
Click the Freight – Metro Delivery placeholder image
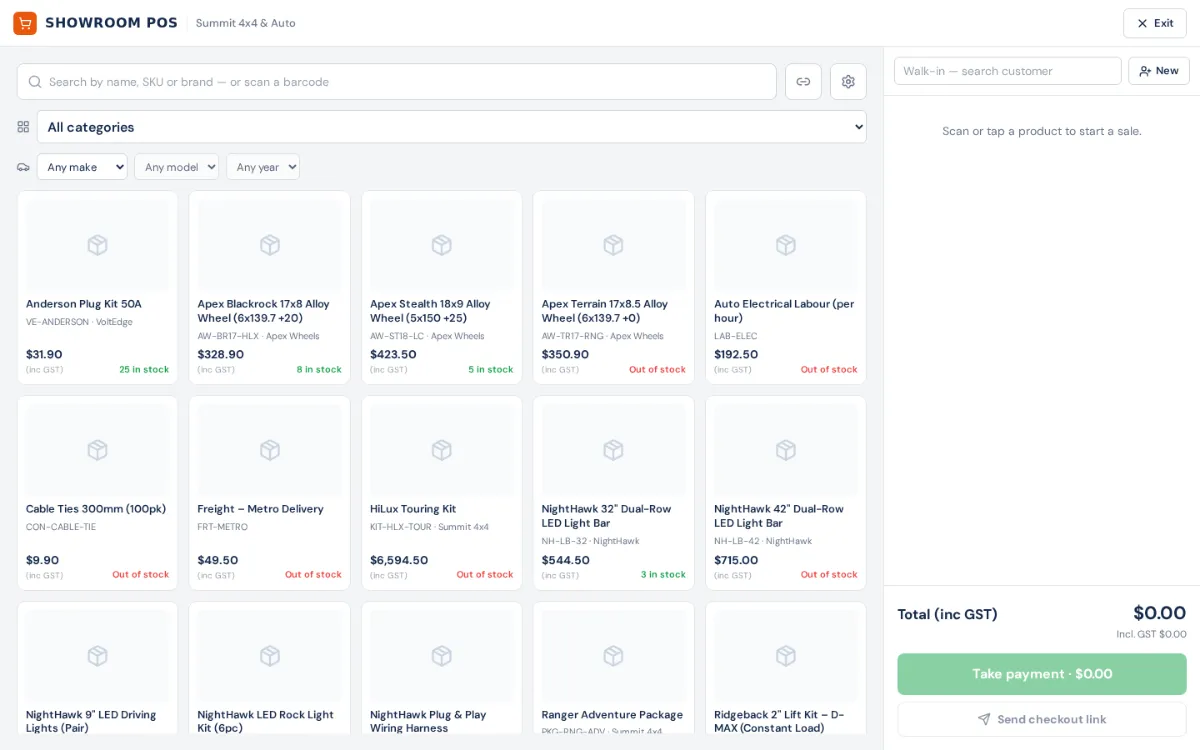click(269, 450)
